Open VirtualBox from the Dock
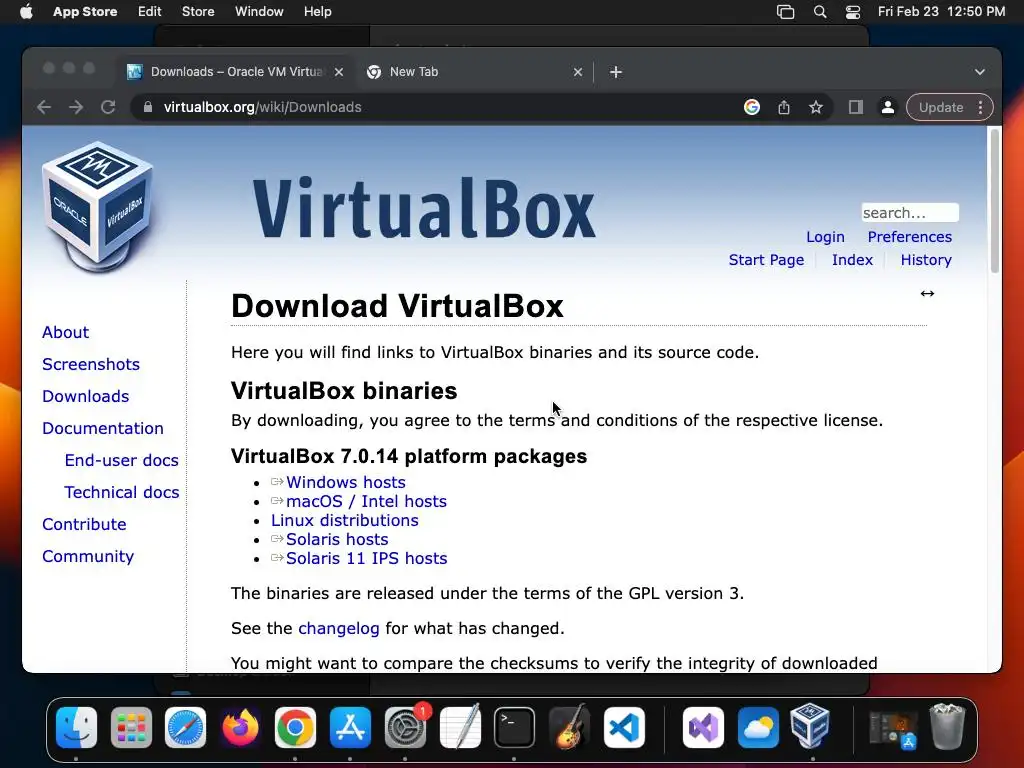Screen dimensions: 1024x768 [810, 727]
